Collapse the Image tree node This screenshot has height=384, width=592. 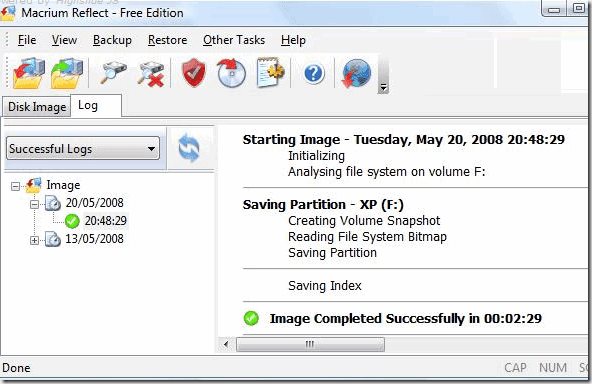[15, 186]
